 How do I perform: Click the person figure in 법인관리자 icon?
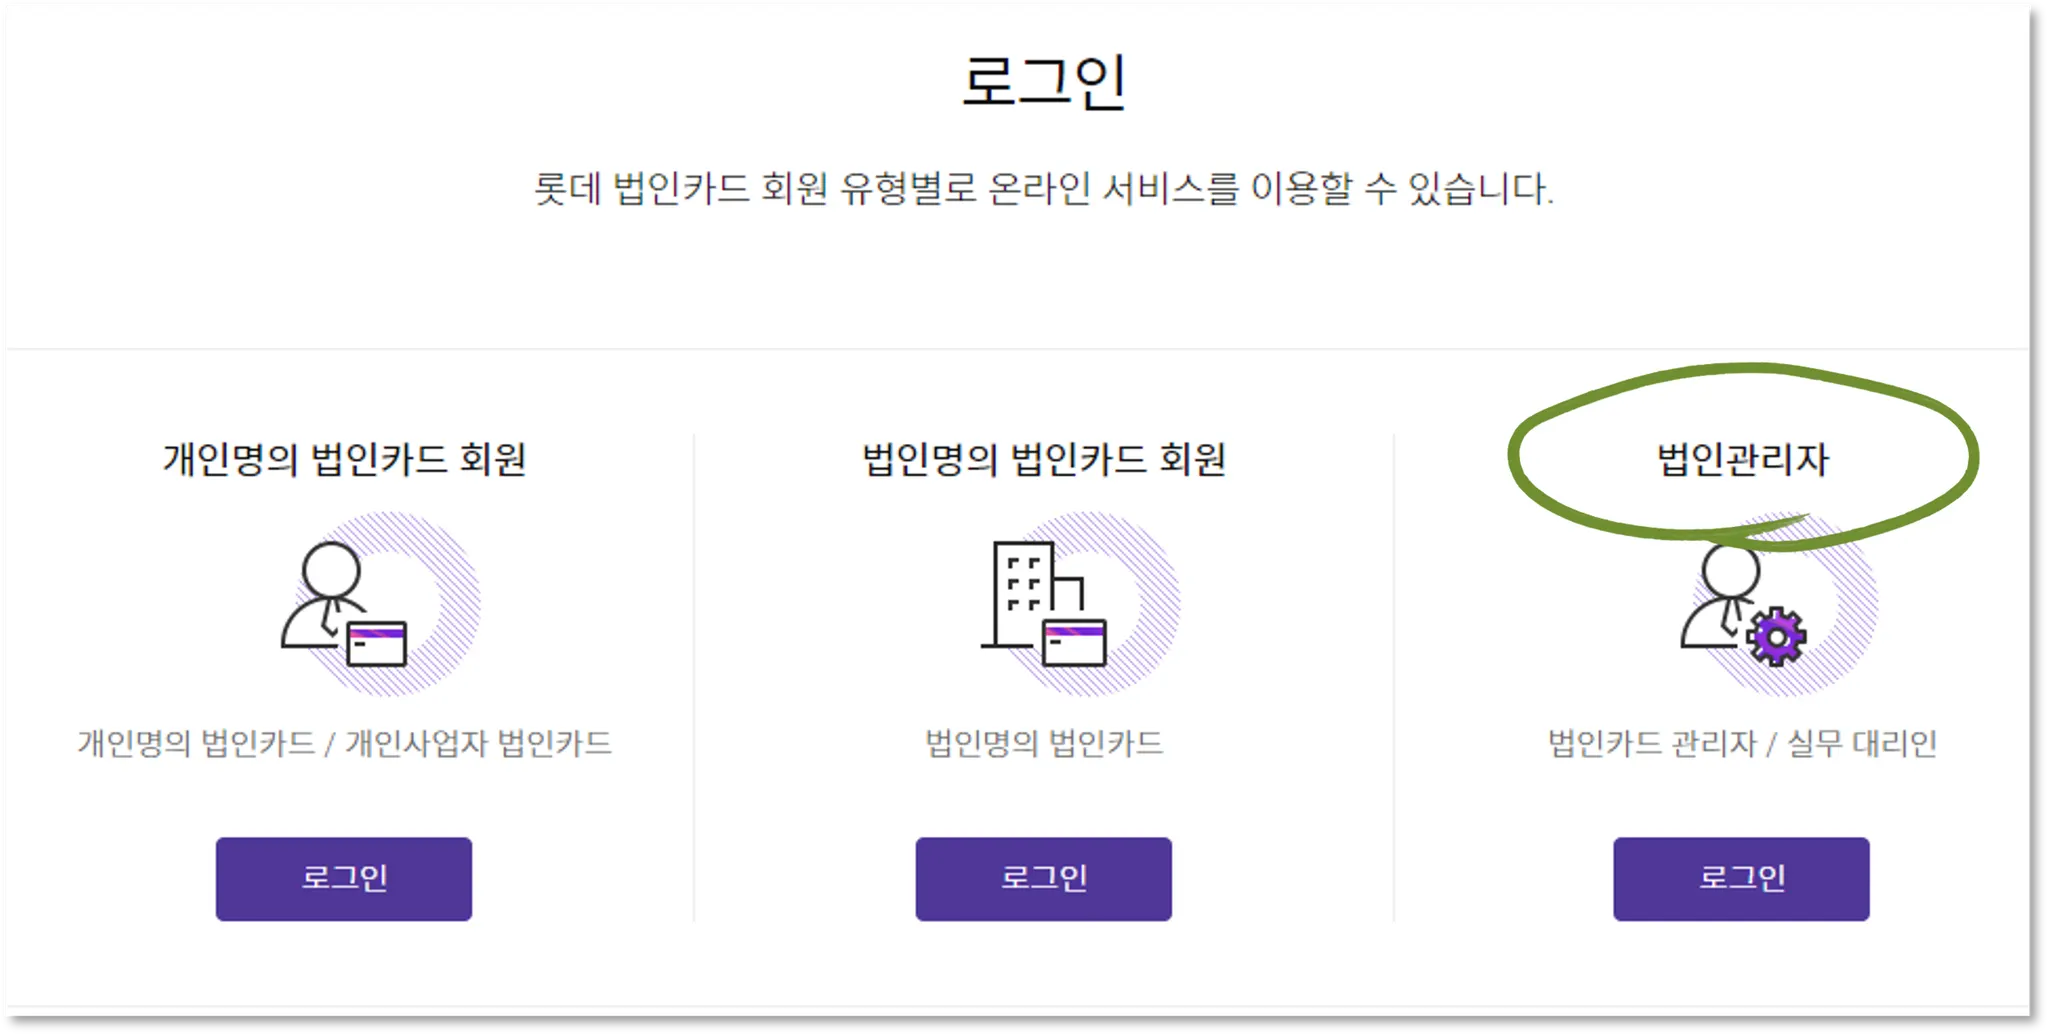point(1722,595)
